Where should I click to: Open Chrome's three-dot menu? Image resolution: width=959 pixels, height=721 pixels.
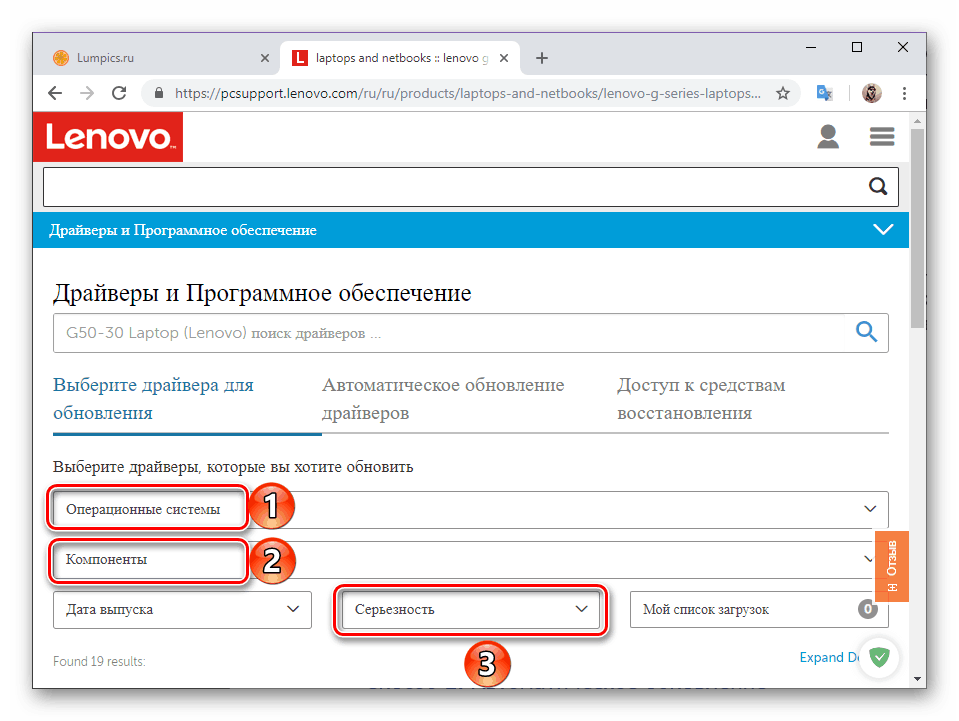tap(904, 93)
